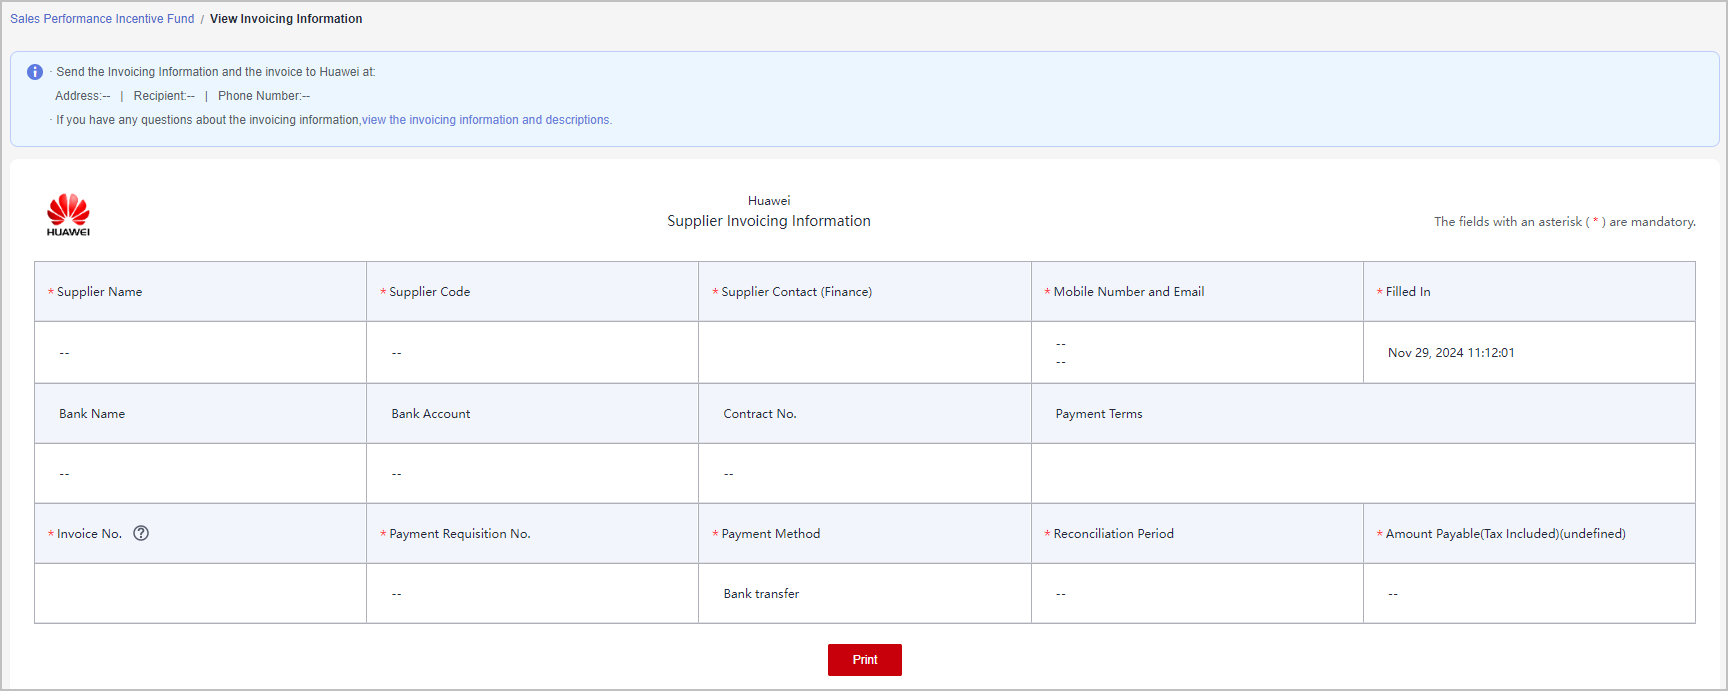Viewport: 1728px width, 691px height.
Task: Click the Contract No. header cell
Action: tap(760, 414)
